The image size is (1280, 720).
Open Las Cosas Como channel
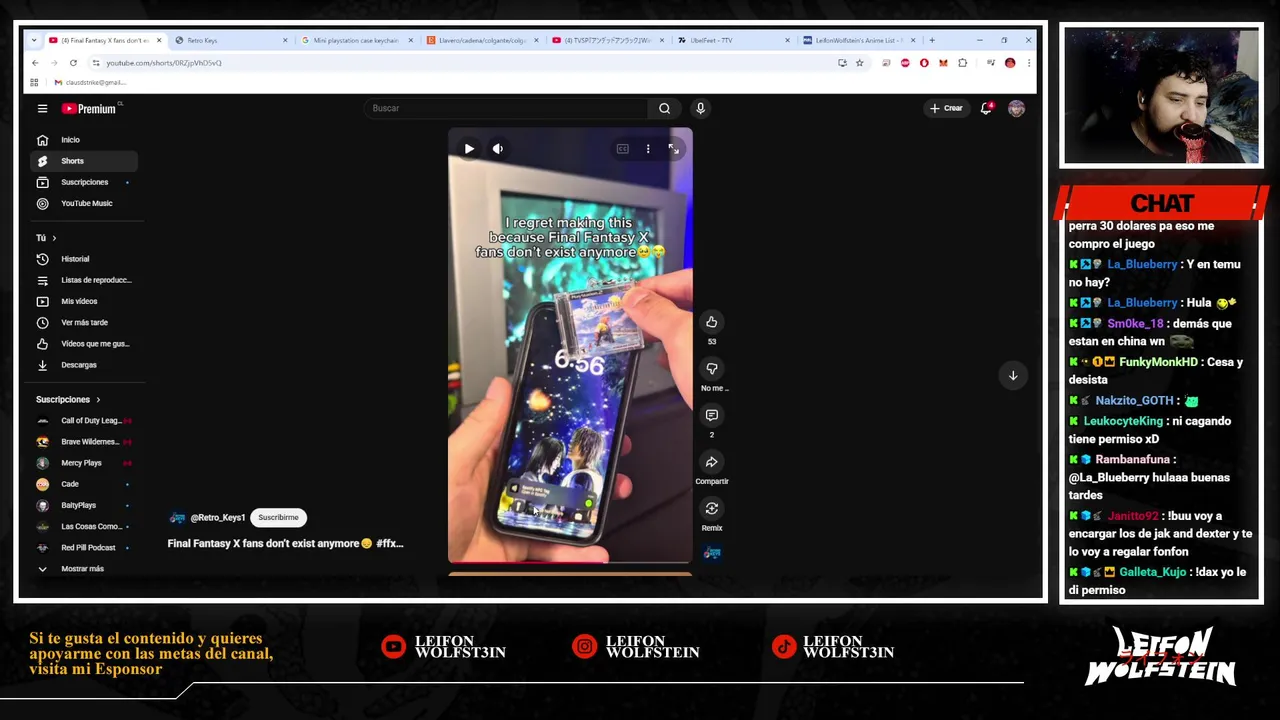tap(84, 526)
